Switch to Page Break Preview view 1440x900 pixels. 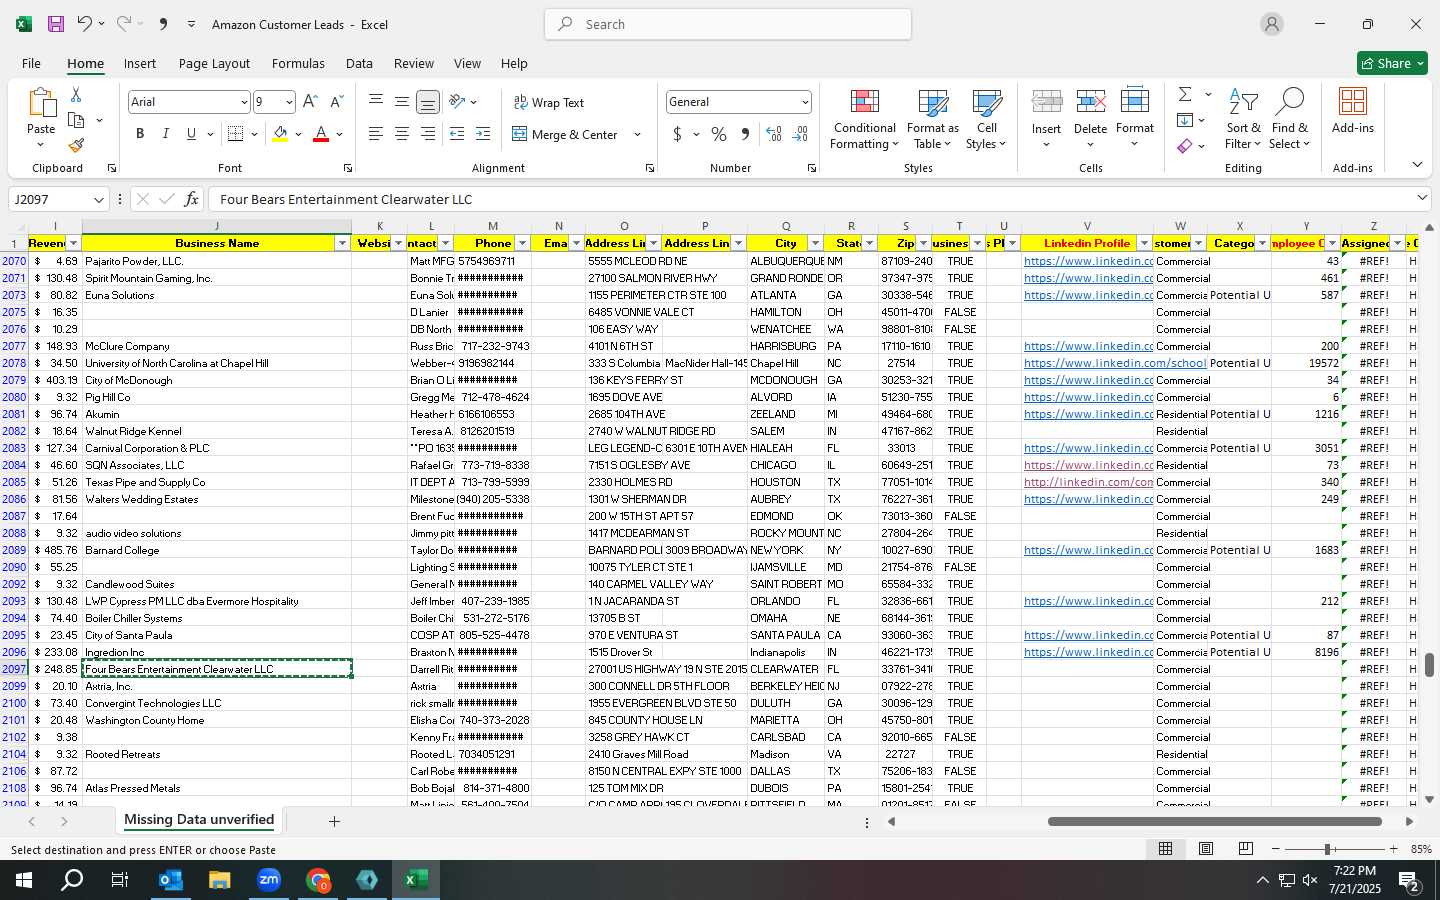click(1246, 849)
